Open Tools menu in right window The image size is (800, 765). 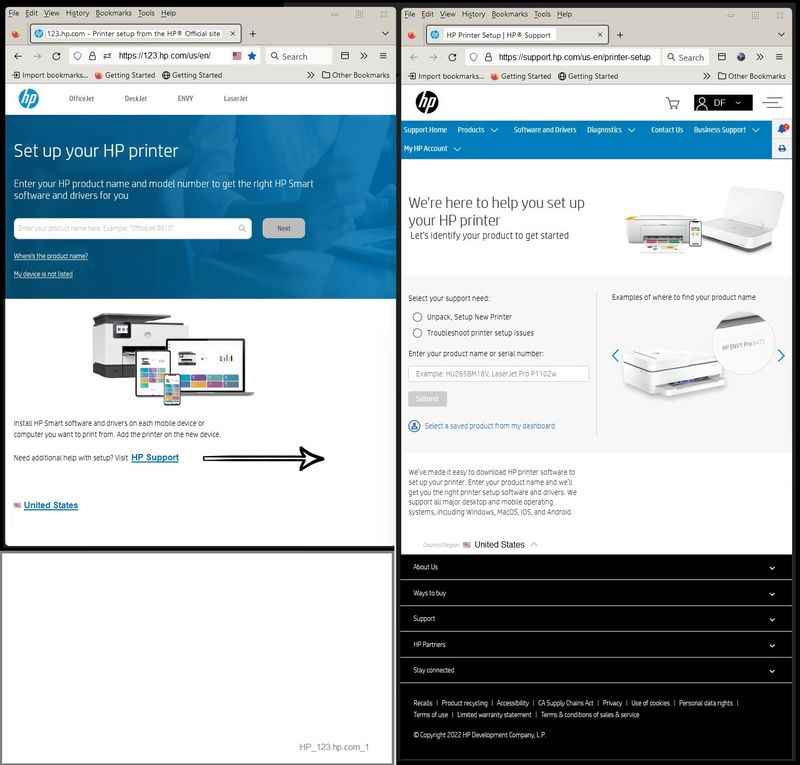click(x=542, y=14)
